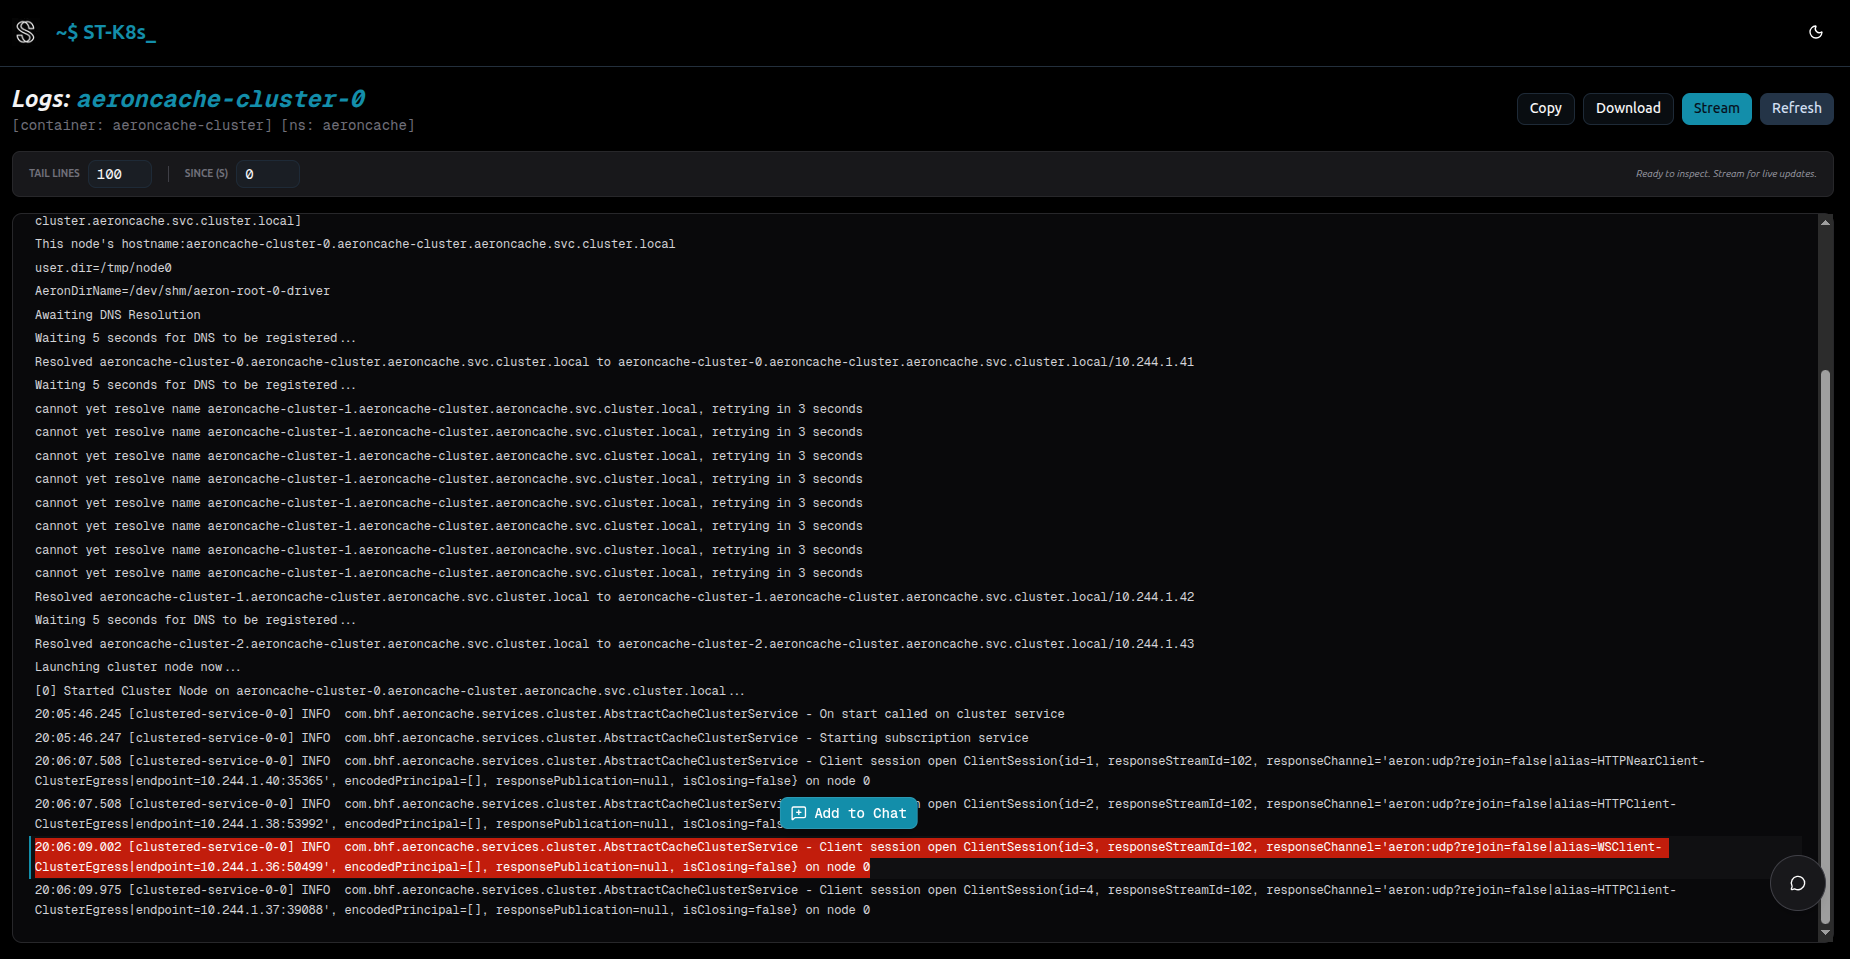Click the ST-K8s logo icon
Screen dimensions: 1850x959
pyautogui.click(x=25, y=32)
